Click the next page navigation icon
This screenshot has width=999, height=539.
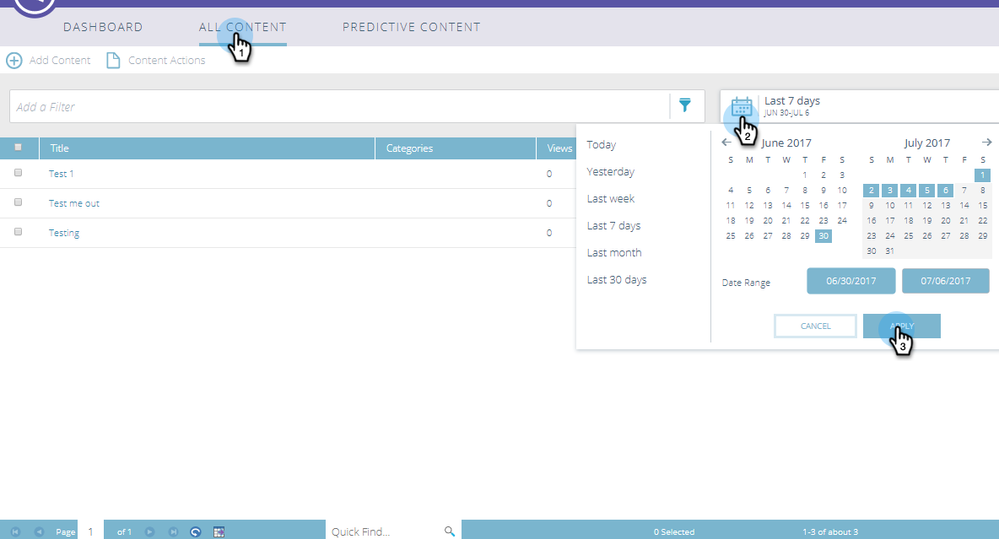coord(150,531)
